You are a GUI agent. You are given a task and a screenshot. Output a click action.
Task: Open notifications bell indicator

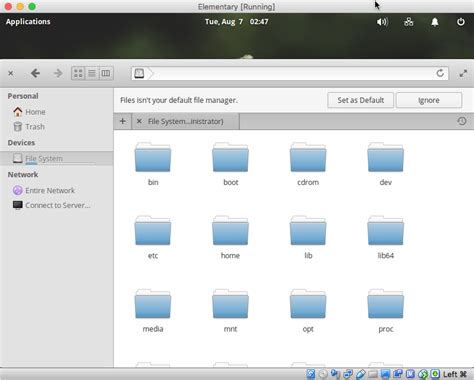[x=435, y=22]
